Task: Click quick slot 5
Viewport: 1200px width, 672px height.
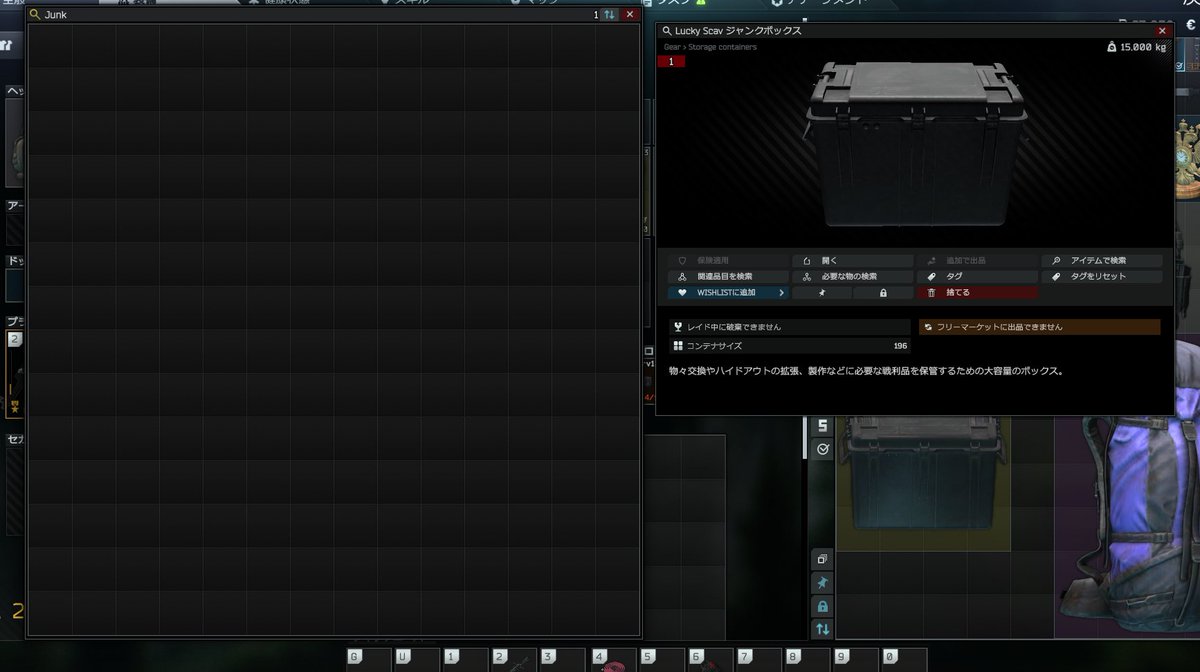Action: point(661,660)
